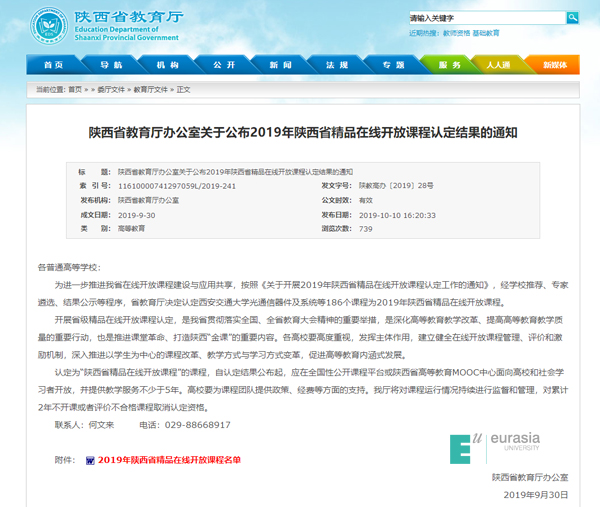Click the 教师资格 hot search link
This screenshot has height=507, width=600.
(455, 33)
